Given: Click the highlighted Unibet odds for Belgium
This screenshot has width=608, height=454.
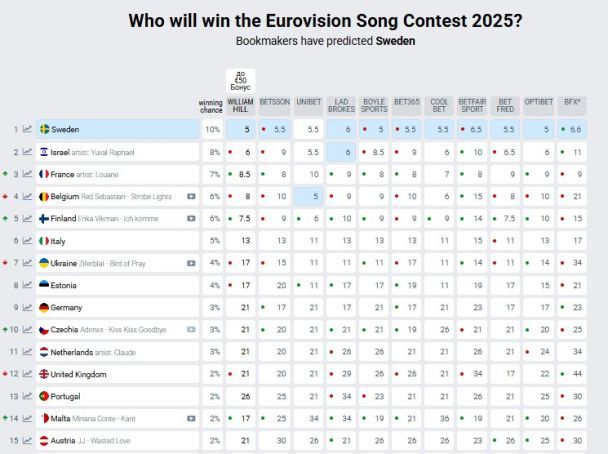Looking at the screenshot, I should click(309, 197).
